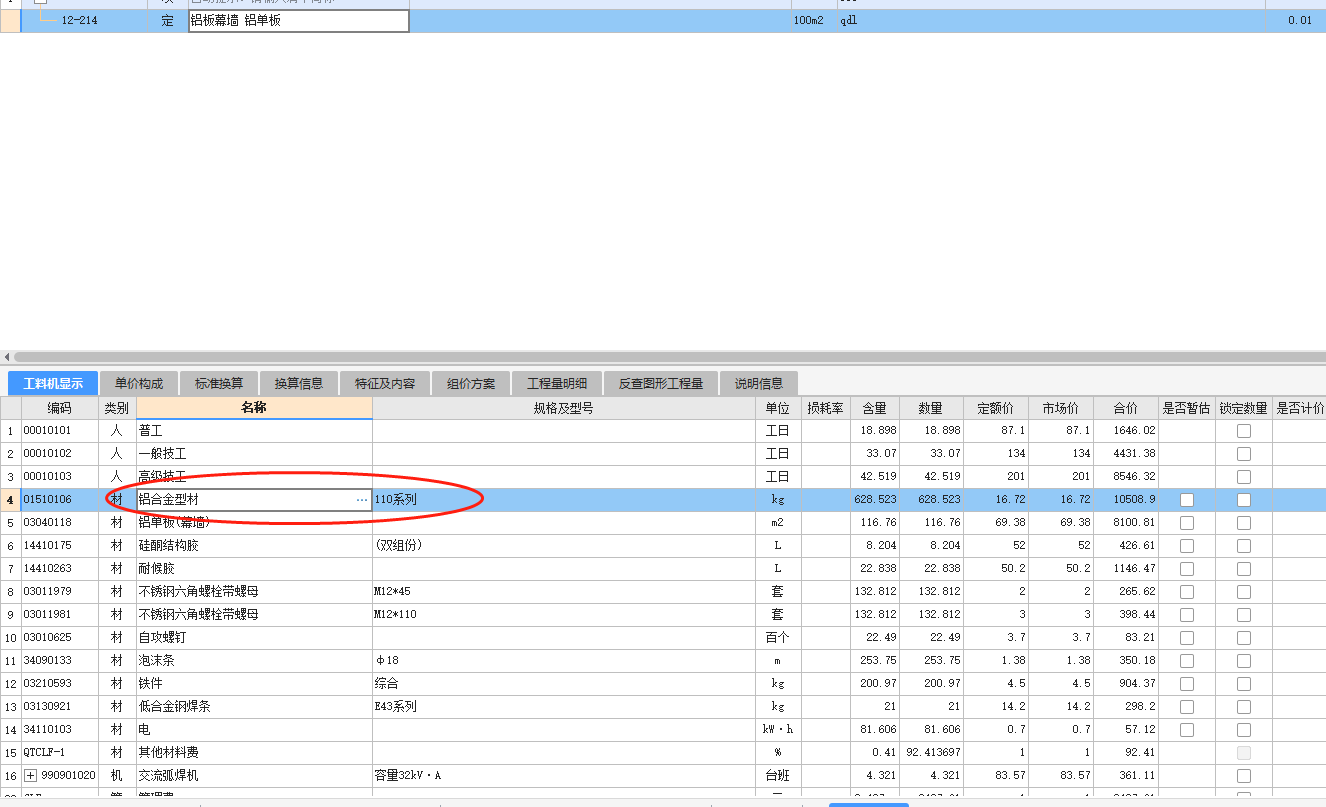Edit the 铝板幕墙 铝单板 name field

point(299,21)
